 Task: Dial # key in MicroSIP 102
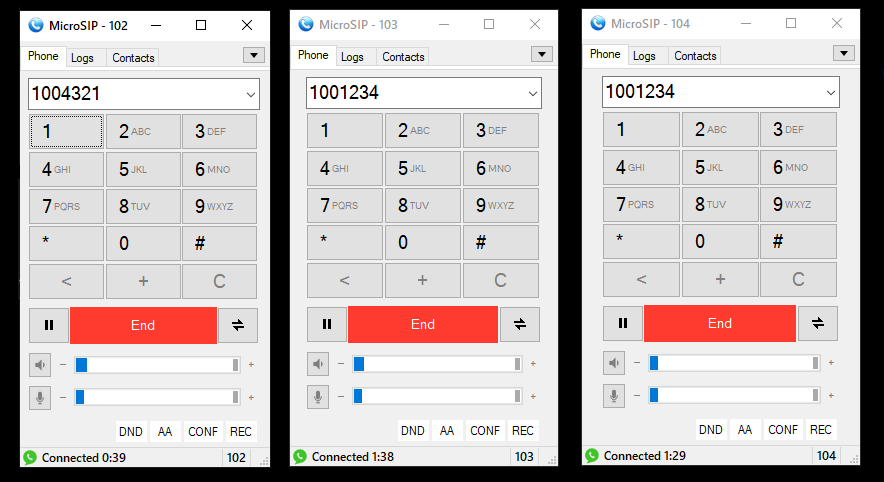(x=219, y=244)
